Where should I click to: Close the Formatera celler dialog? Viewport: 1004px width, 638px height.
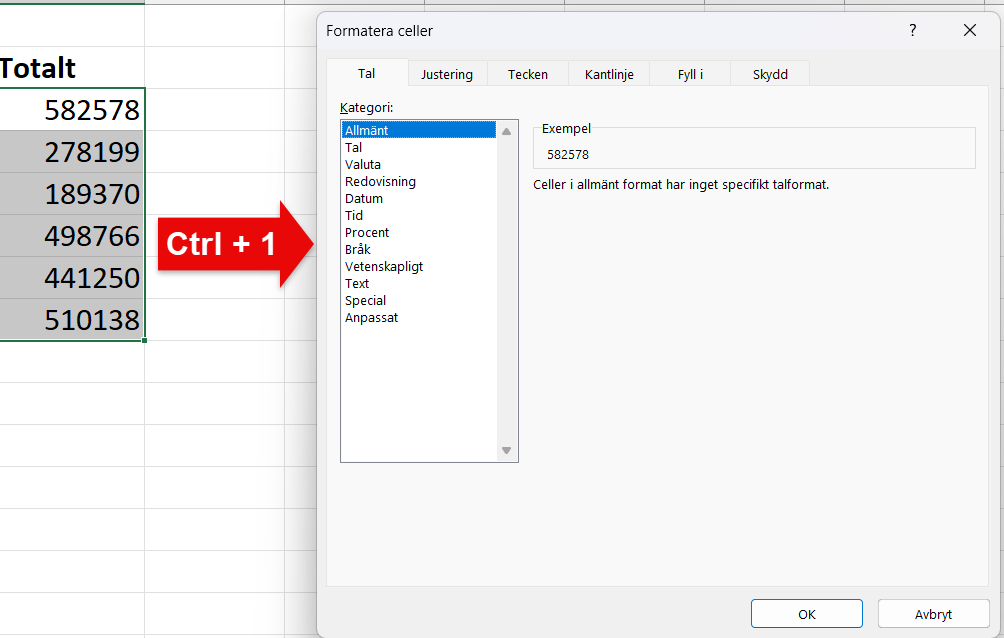(x=969, y=31)
